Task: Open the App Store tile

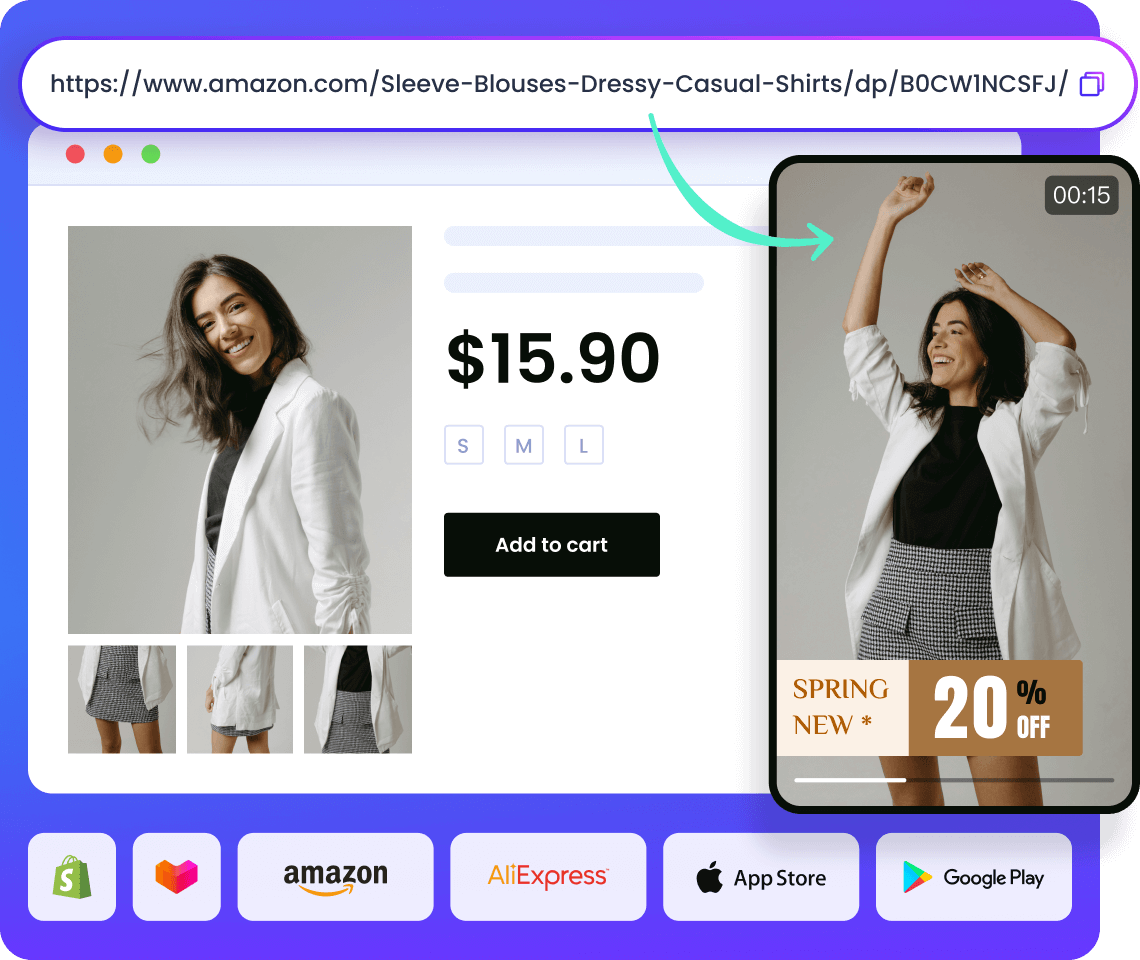Action: click(x=761, y=877)
